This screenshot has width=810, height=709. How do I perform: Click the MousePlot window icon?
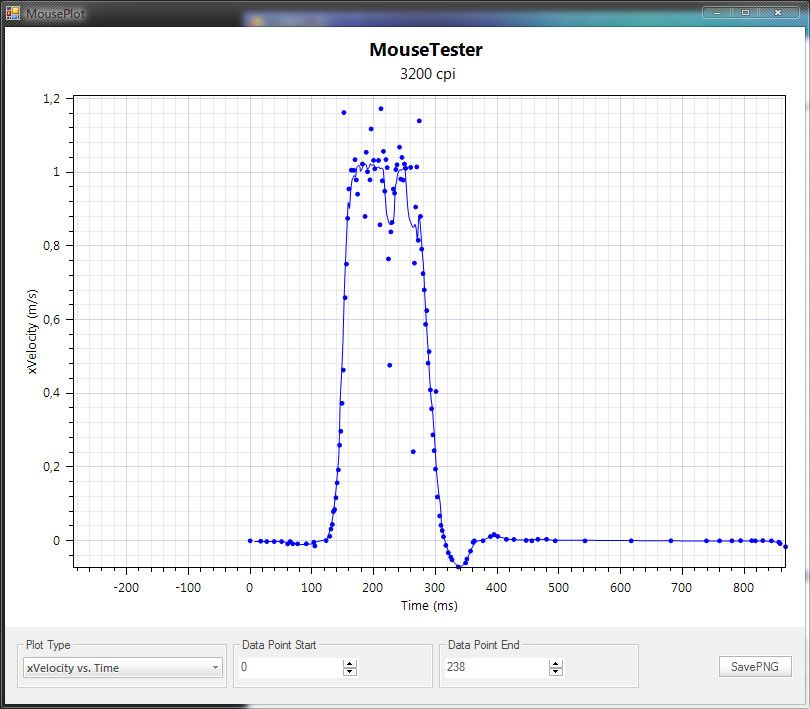12,13
